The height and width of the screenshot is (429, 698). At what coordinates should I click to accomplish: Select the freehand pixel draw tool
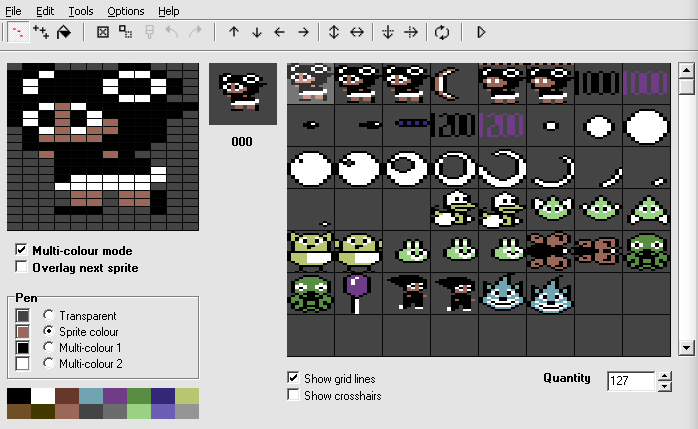tap(18, 32)
